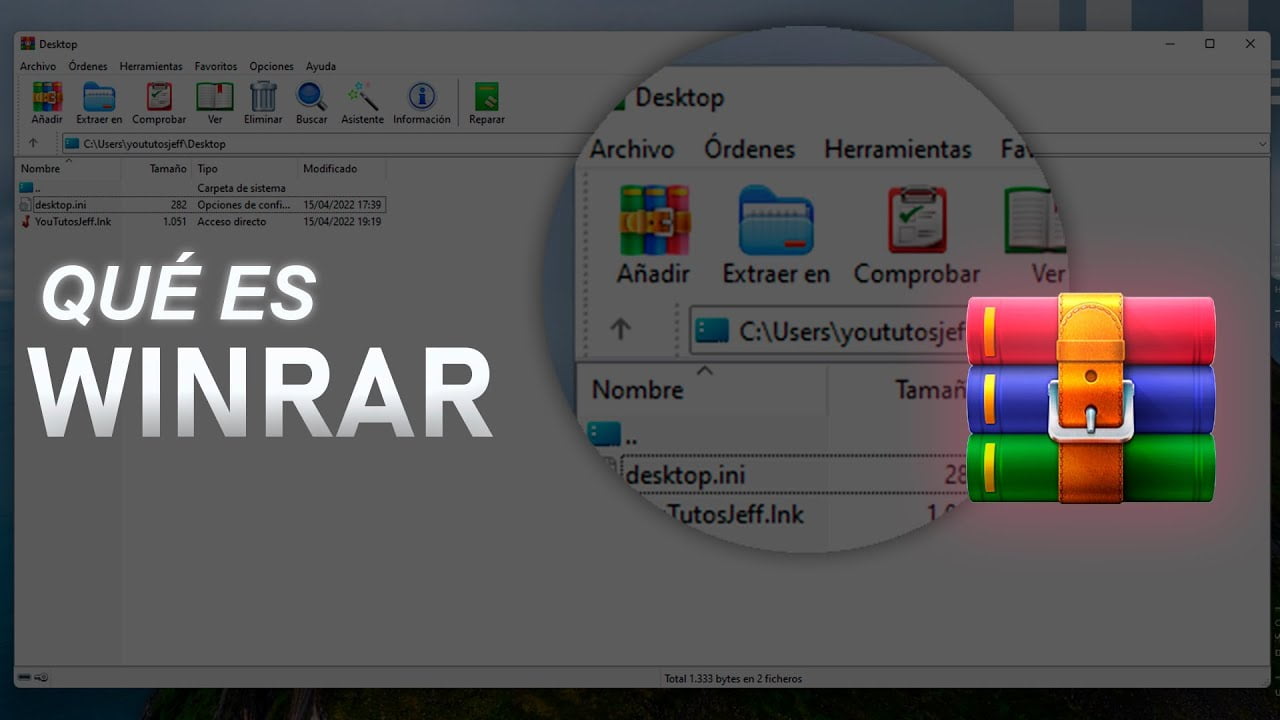Click the address bar path field
The width and height of the screenshot is (1280, 720).
coord(657,144)
